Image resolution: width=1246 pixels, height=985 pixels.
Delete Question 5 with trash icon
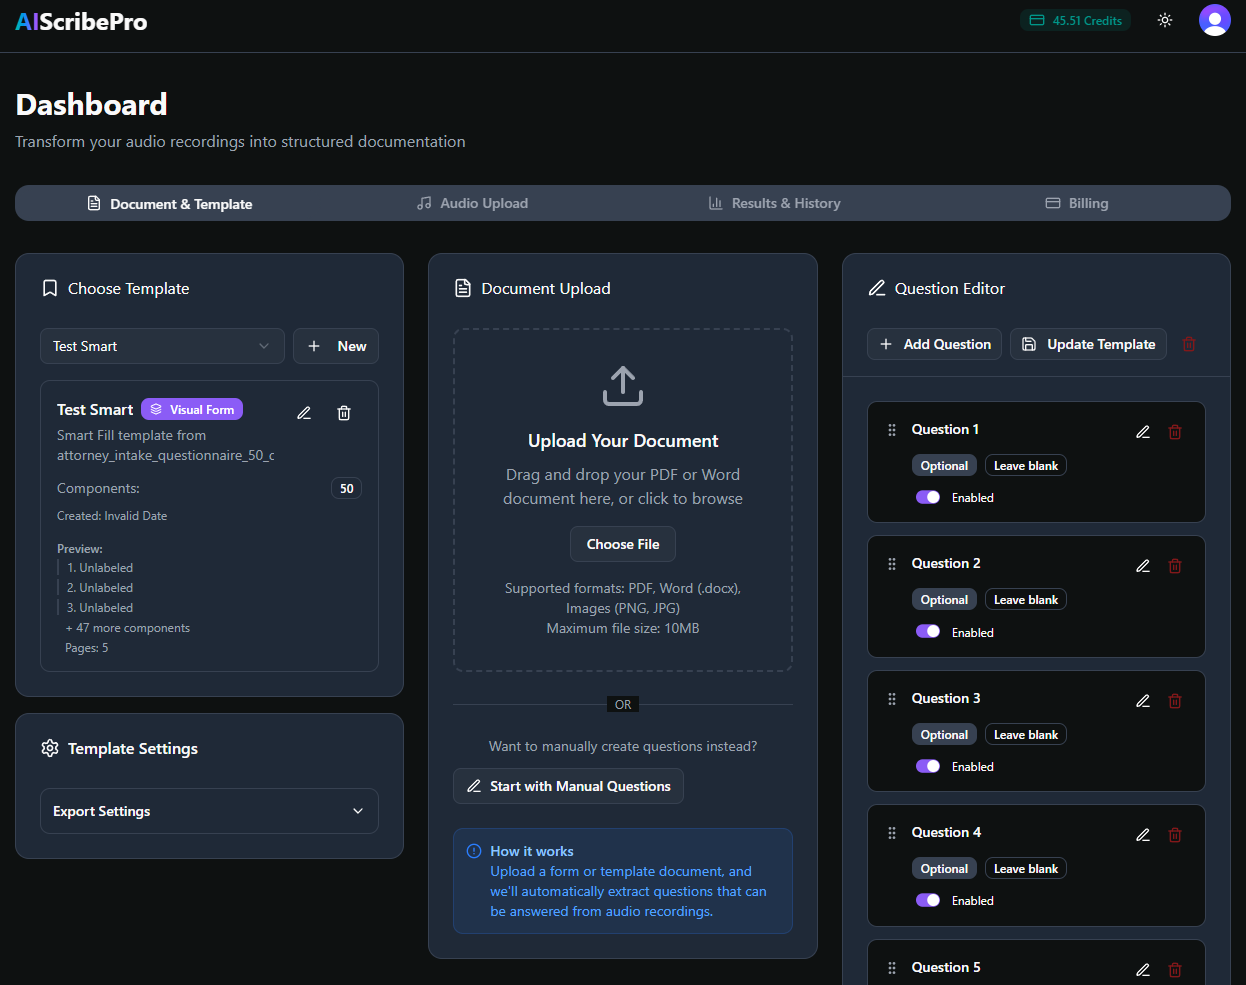[x=1175, y=970]
